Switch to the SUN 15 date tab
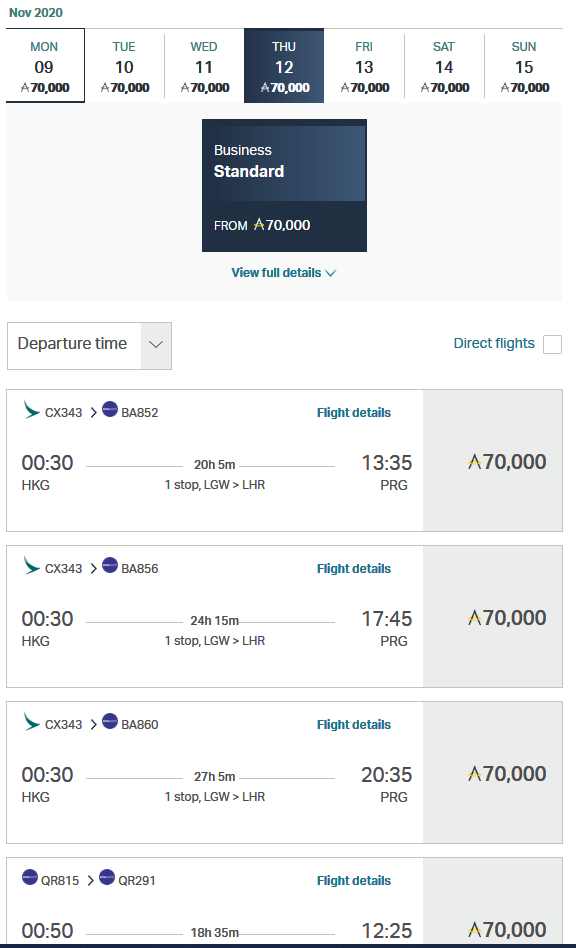Screen dimensions: 576x948 point(524,66)
